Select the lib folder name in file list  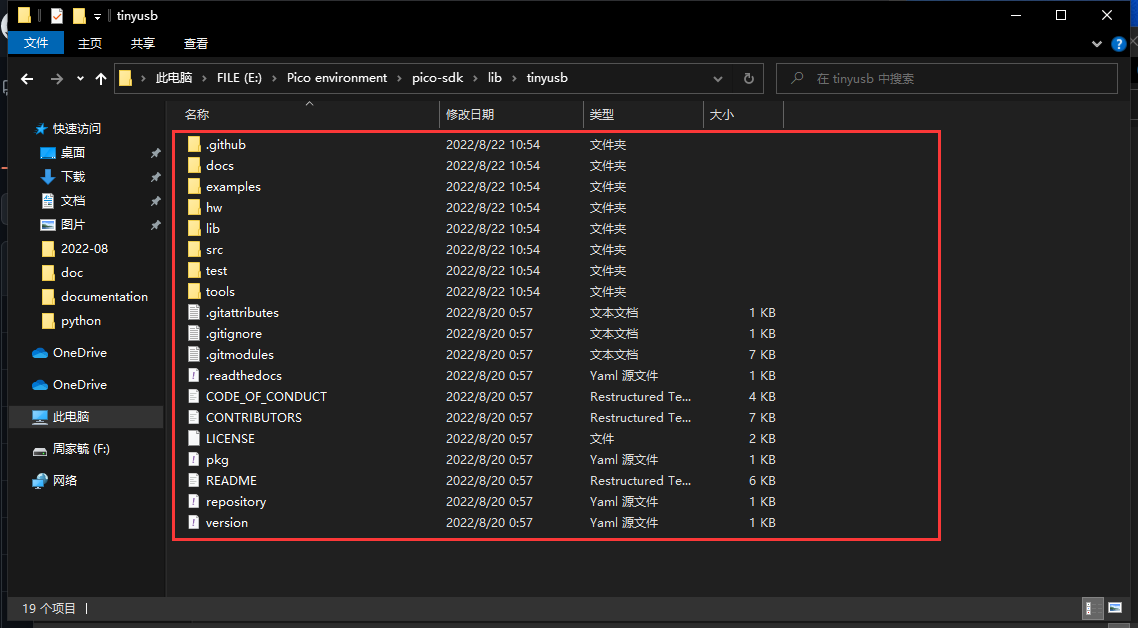click(x=213, y=229)
